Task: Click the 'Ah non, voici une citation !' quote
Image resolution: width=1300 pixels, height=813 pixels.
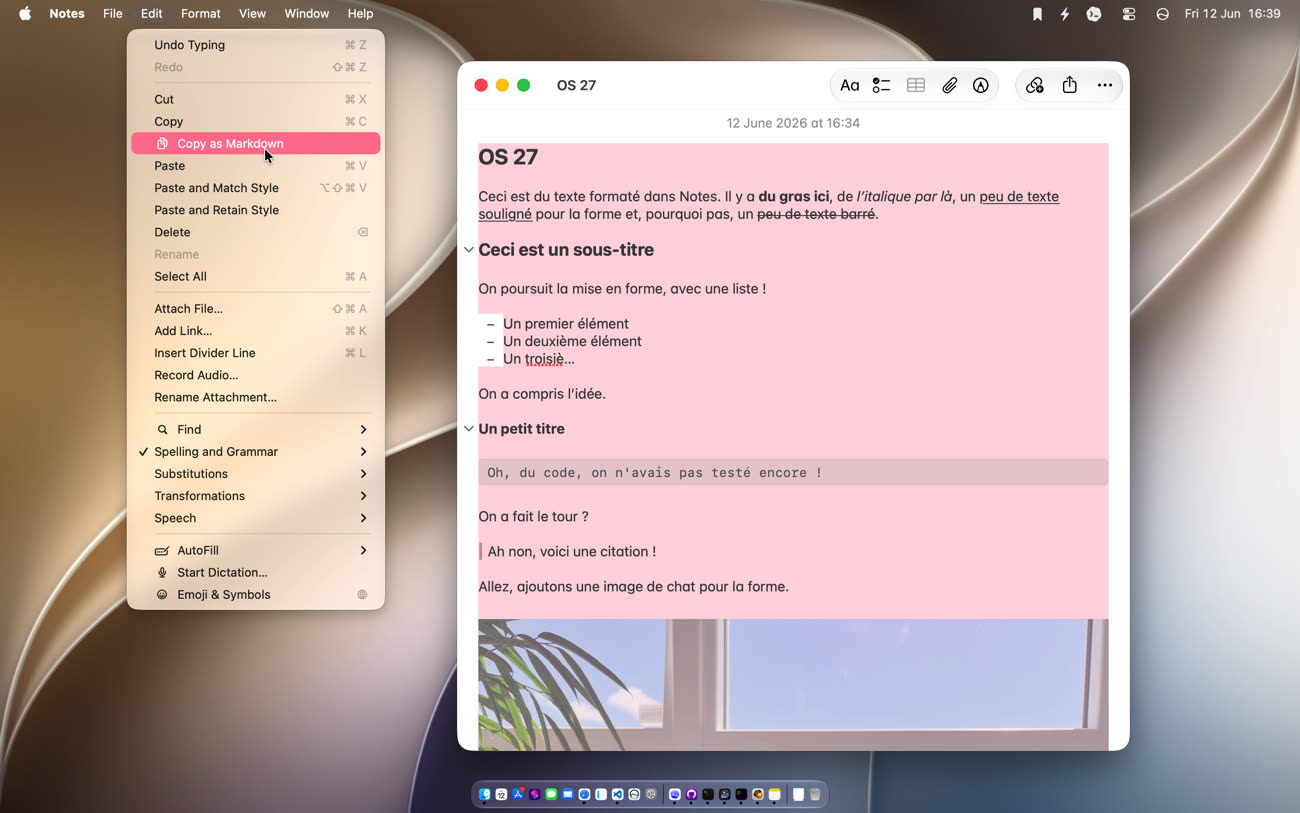Action: pos(572,552)
